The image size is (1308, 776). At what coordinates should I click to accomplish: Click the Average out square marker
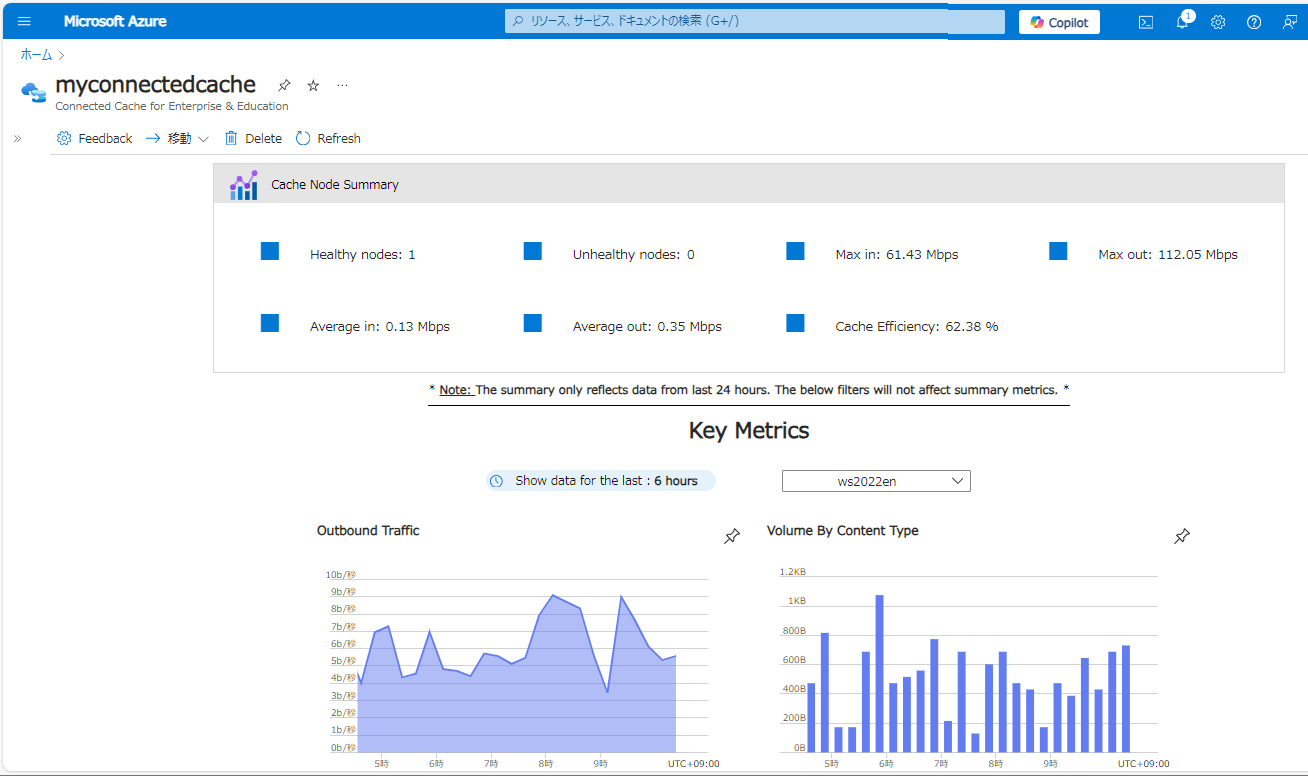[x=533, y=323]
